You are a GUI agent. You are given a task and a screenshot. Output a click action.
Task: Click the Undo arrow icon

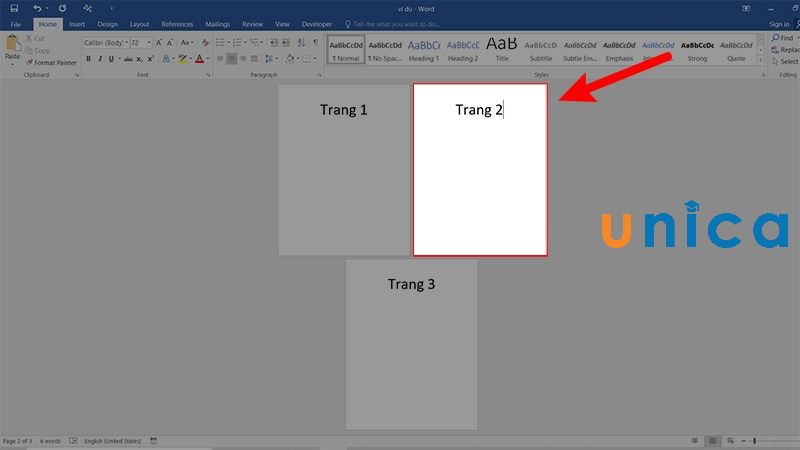(37, 8)
